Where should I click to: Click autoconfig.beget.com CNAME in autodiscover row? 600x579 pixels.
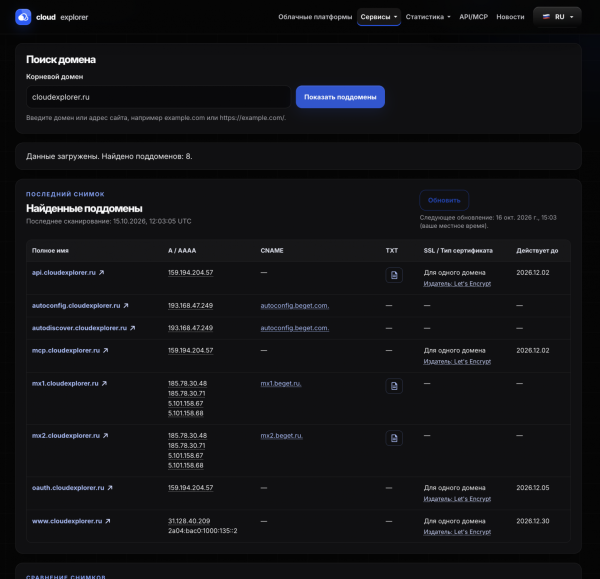[x=295, y=328]
